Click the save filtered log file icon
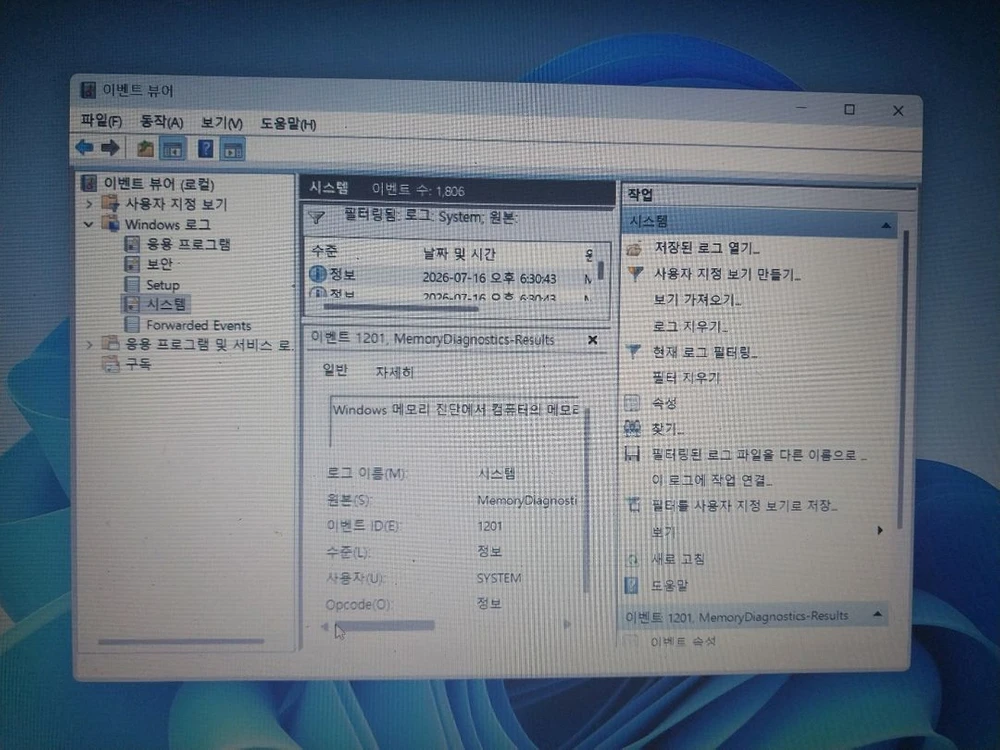1000x750 pixels. 631,454
